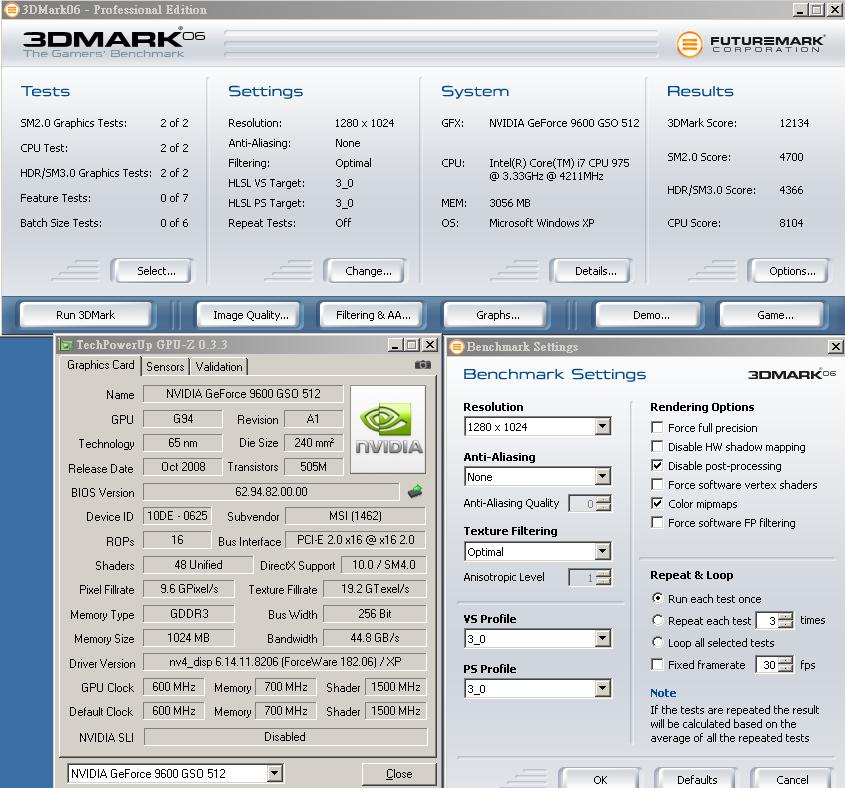This screenshot has height=788, width=845.
Task: Click Cancel in Benchmark Settings
Action: pos(792,779)
